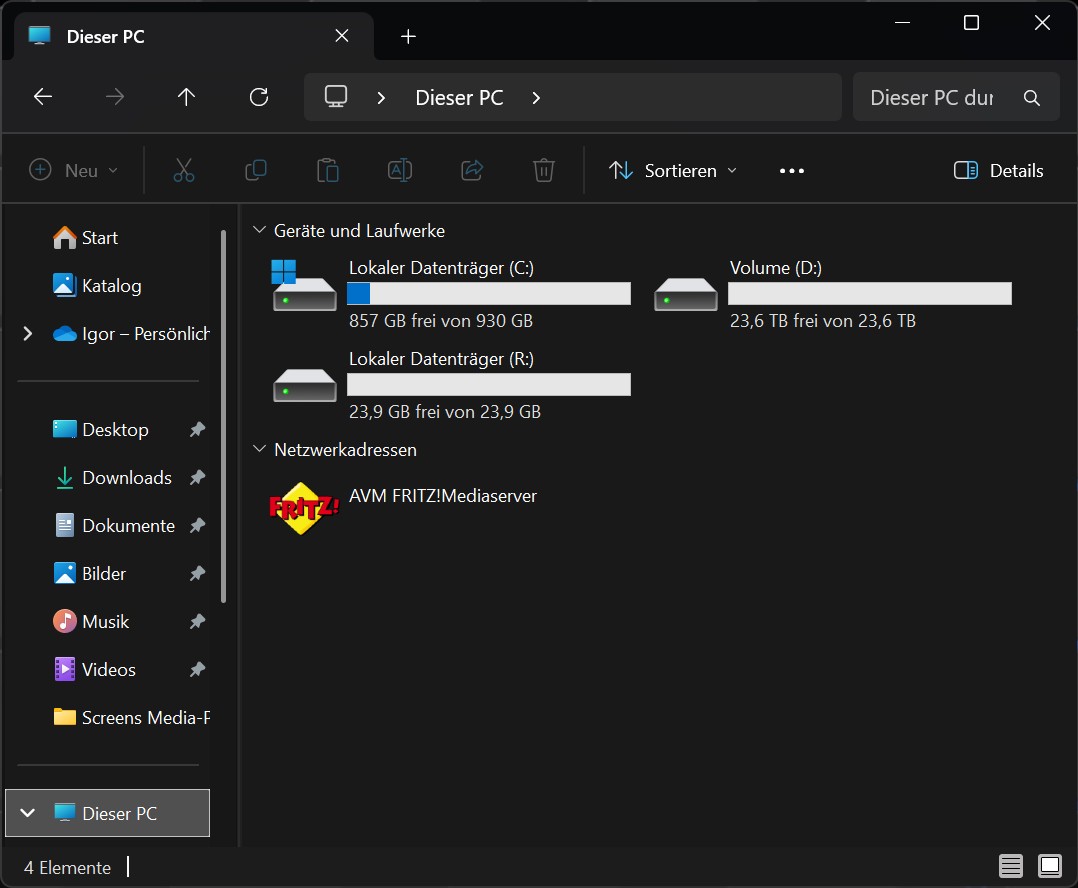Switch to list details view in status bar
This screenshot has width=1078, height=888.
pos(1011,866)
